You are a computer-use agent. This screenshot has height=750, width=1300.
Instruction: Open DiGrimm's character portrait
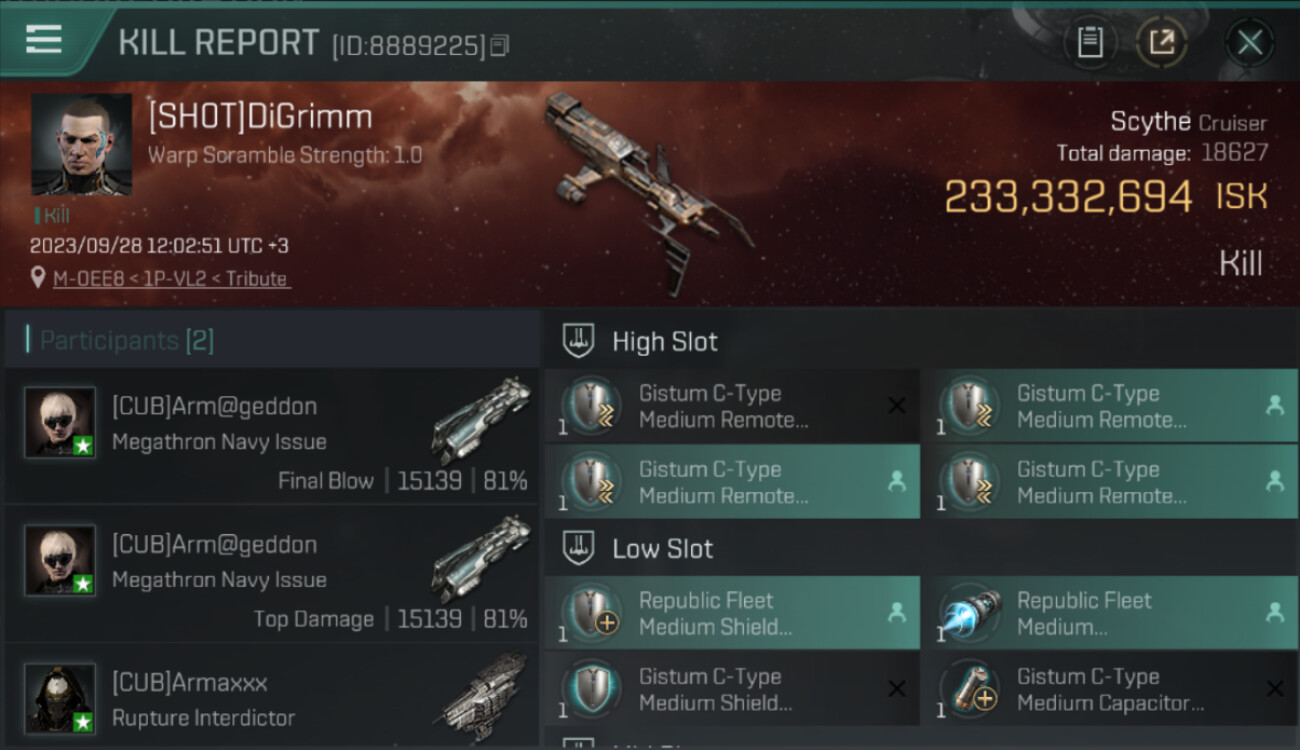click(81, 144)
